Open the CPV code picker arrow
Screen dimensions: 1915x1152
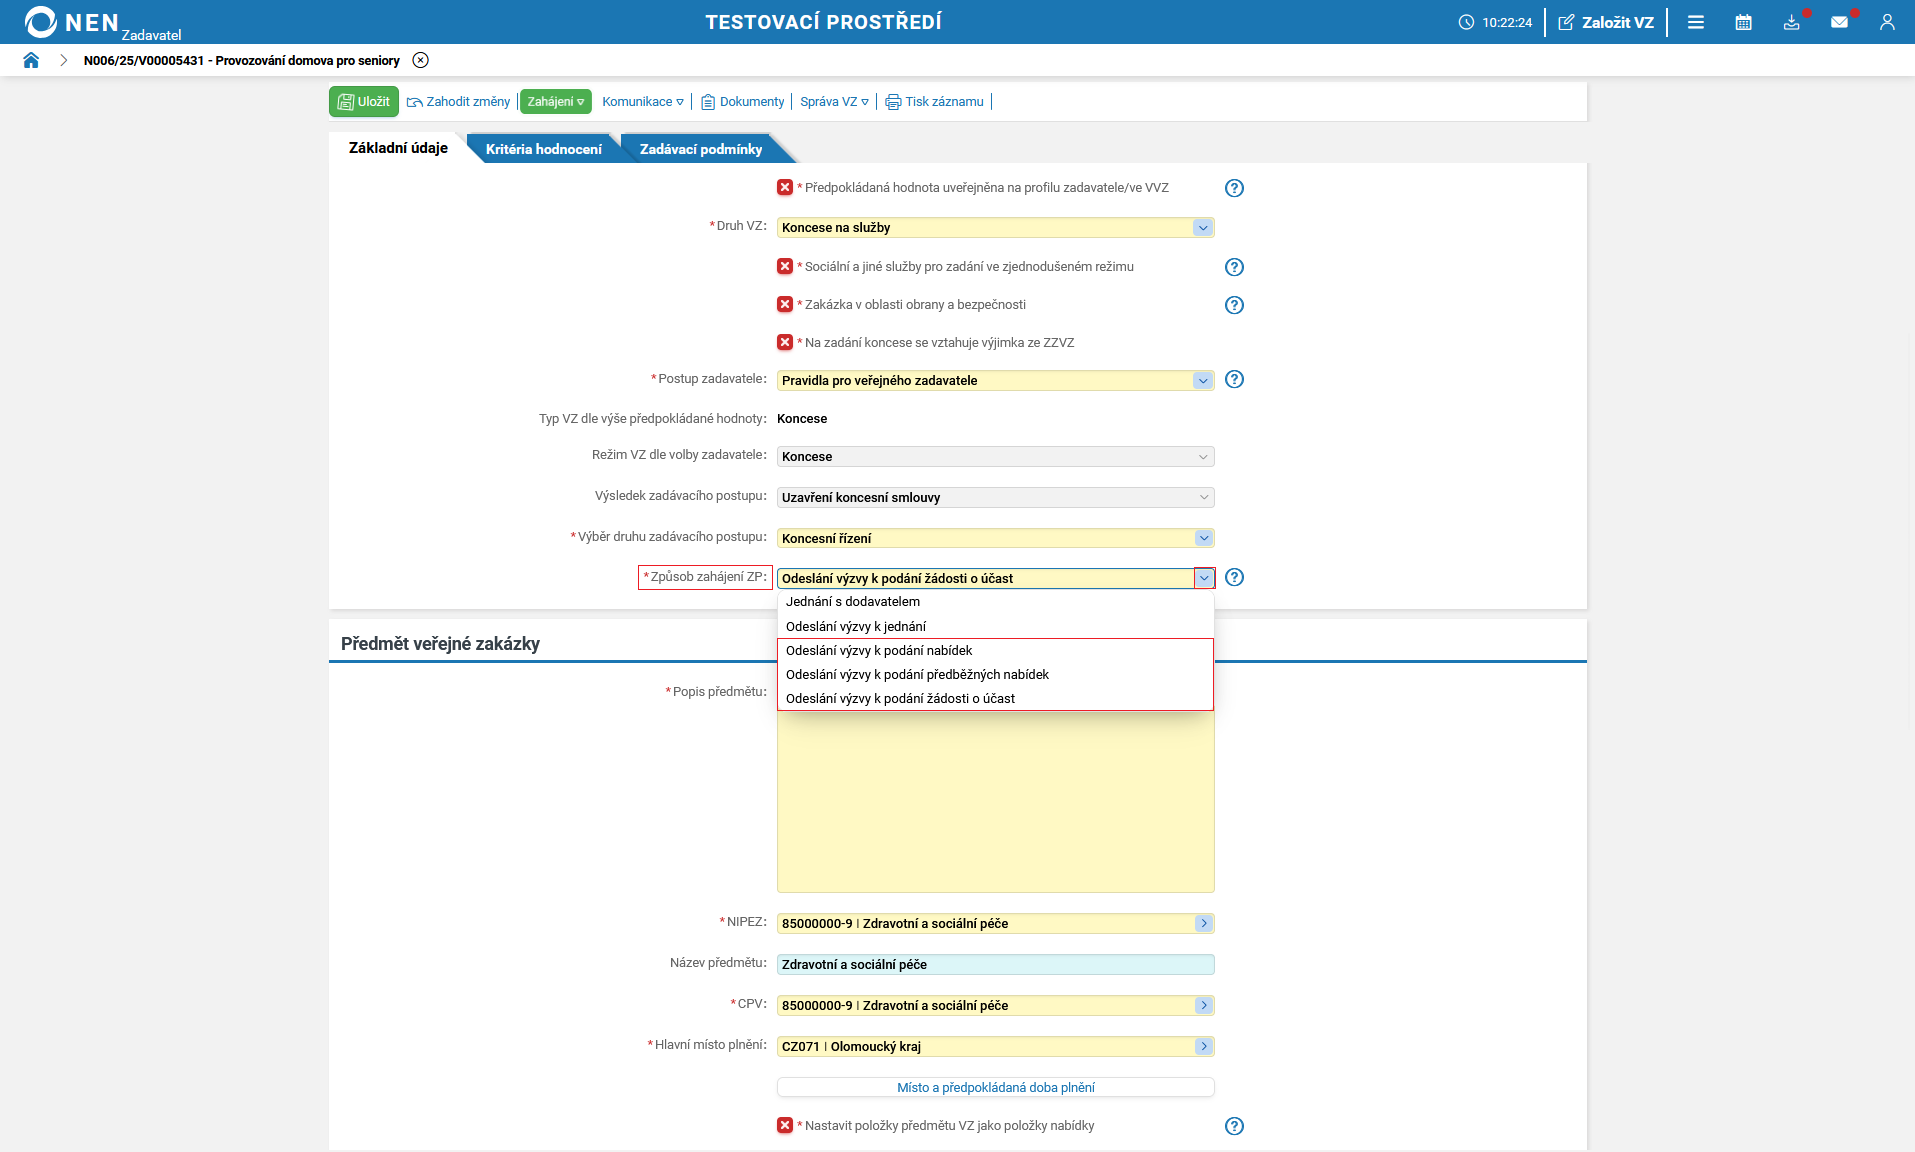(1204, 1006)
